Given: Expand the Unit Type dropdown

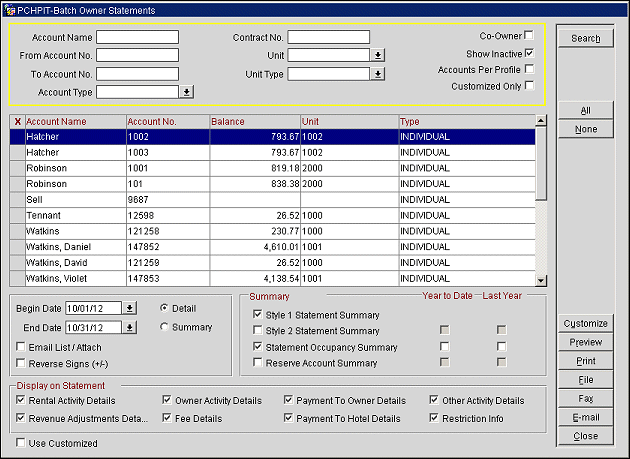Looking at the screenshot, I should tap(377, 73).
